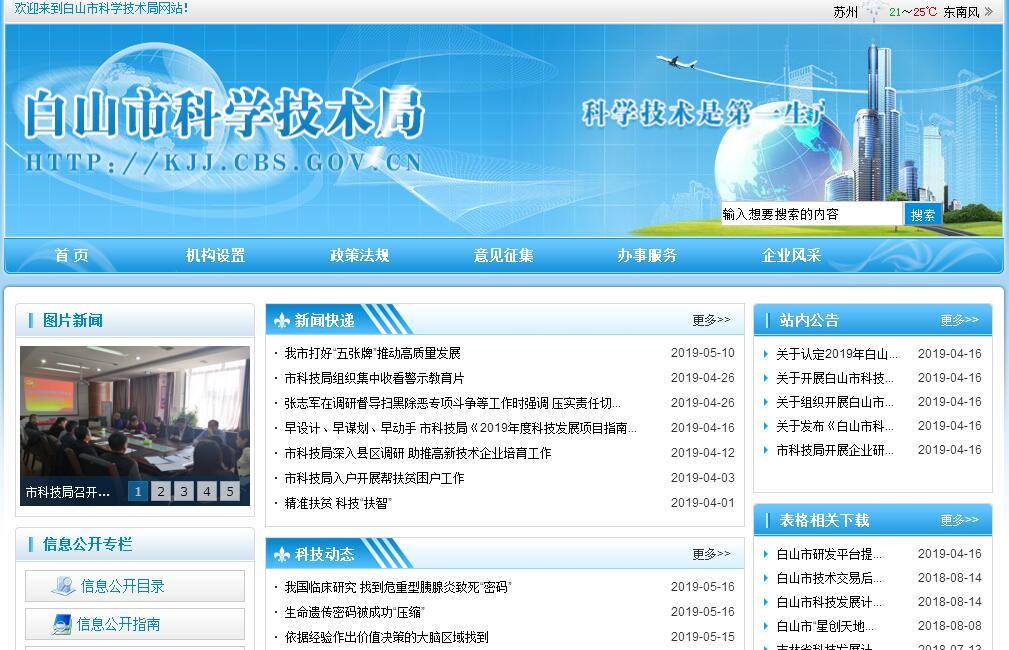The height and width of the screenshot is (650, 1009).
Task: Expand the weather widget with the double arrow
Action: (988, 12)
